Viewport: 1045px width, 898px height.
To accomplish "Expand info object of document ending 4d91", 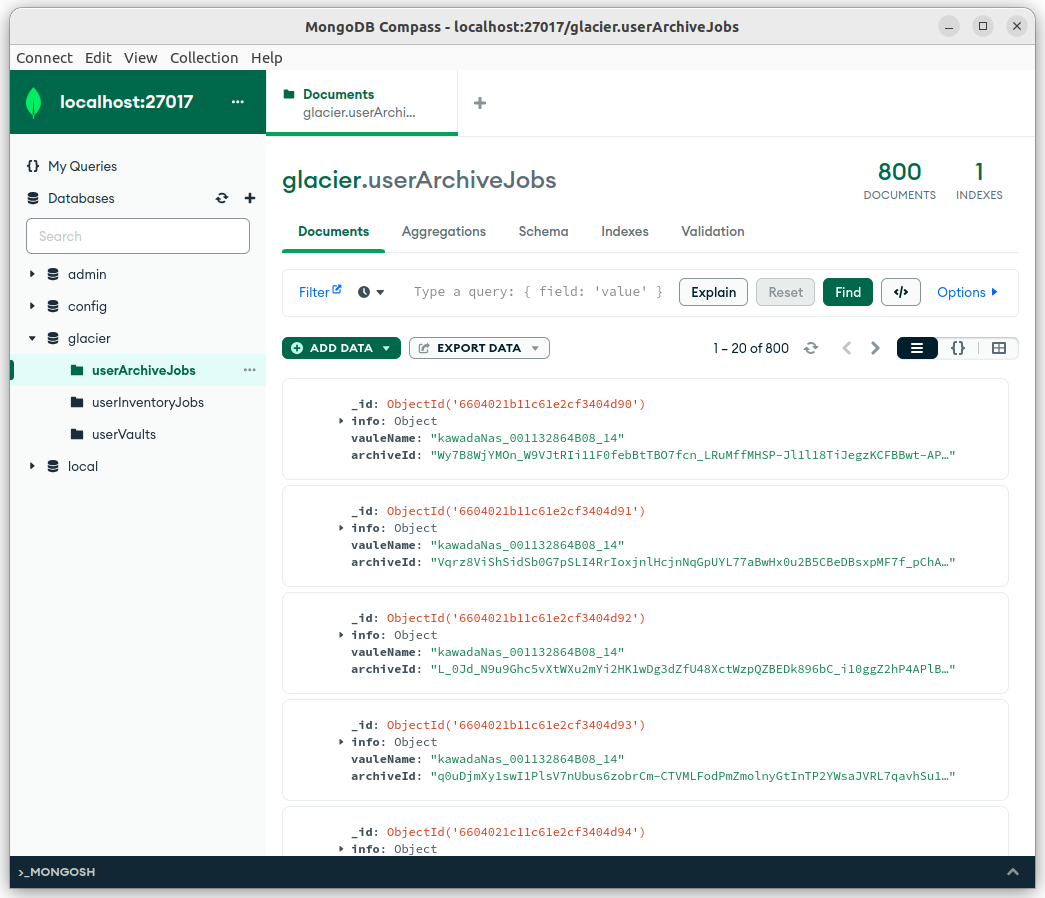I will [341, 528].
